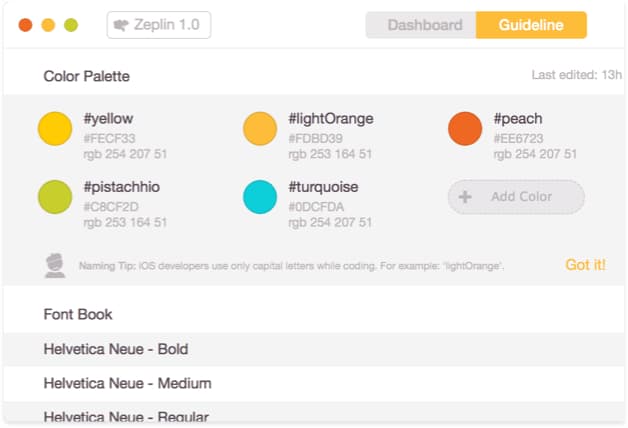Click the naming tip avatar icon
This screenshot has height=428, width=628.
(x=55, y=265)
